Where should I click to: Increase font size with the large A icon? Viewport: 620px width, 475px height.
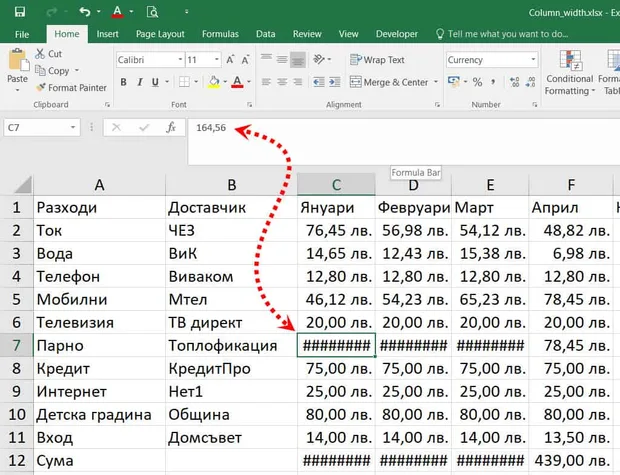230,60
